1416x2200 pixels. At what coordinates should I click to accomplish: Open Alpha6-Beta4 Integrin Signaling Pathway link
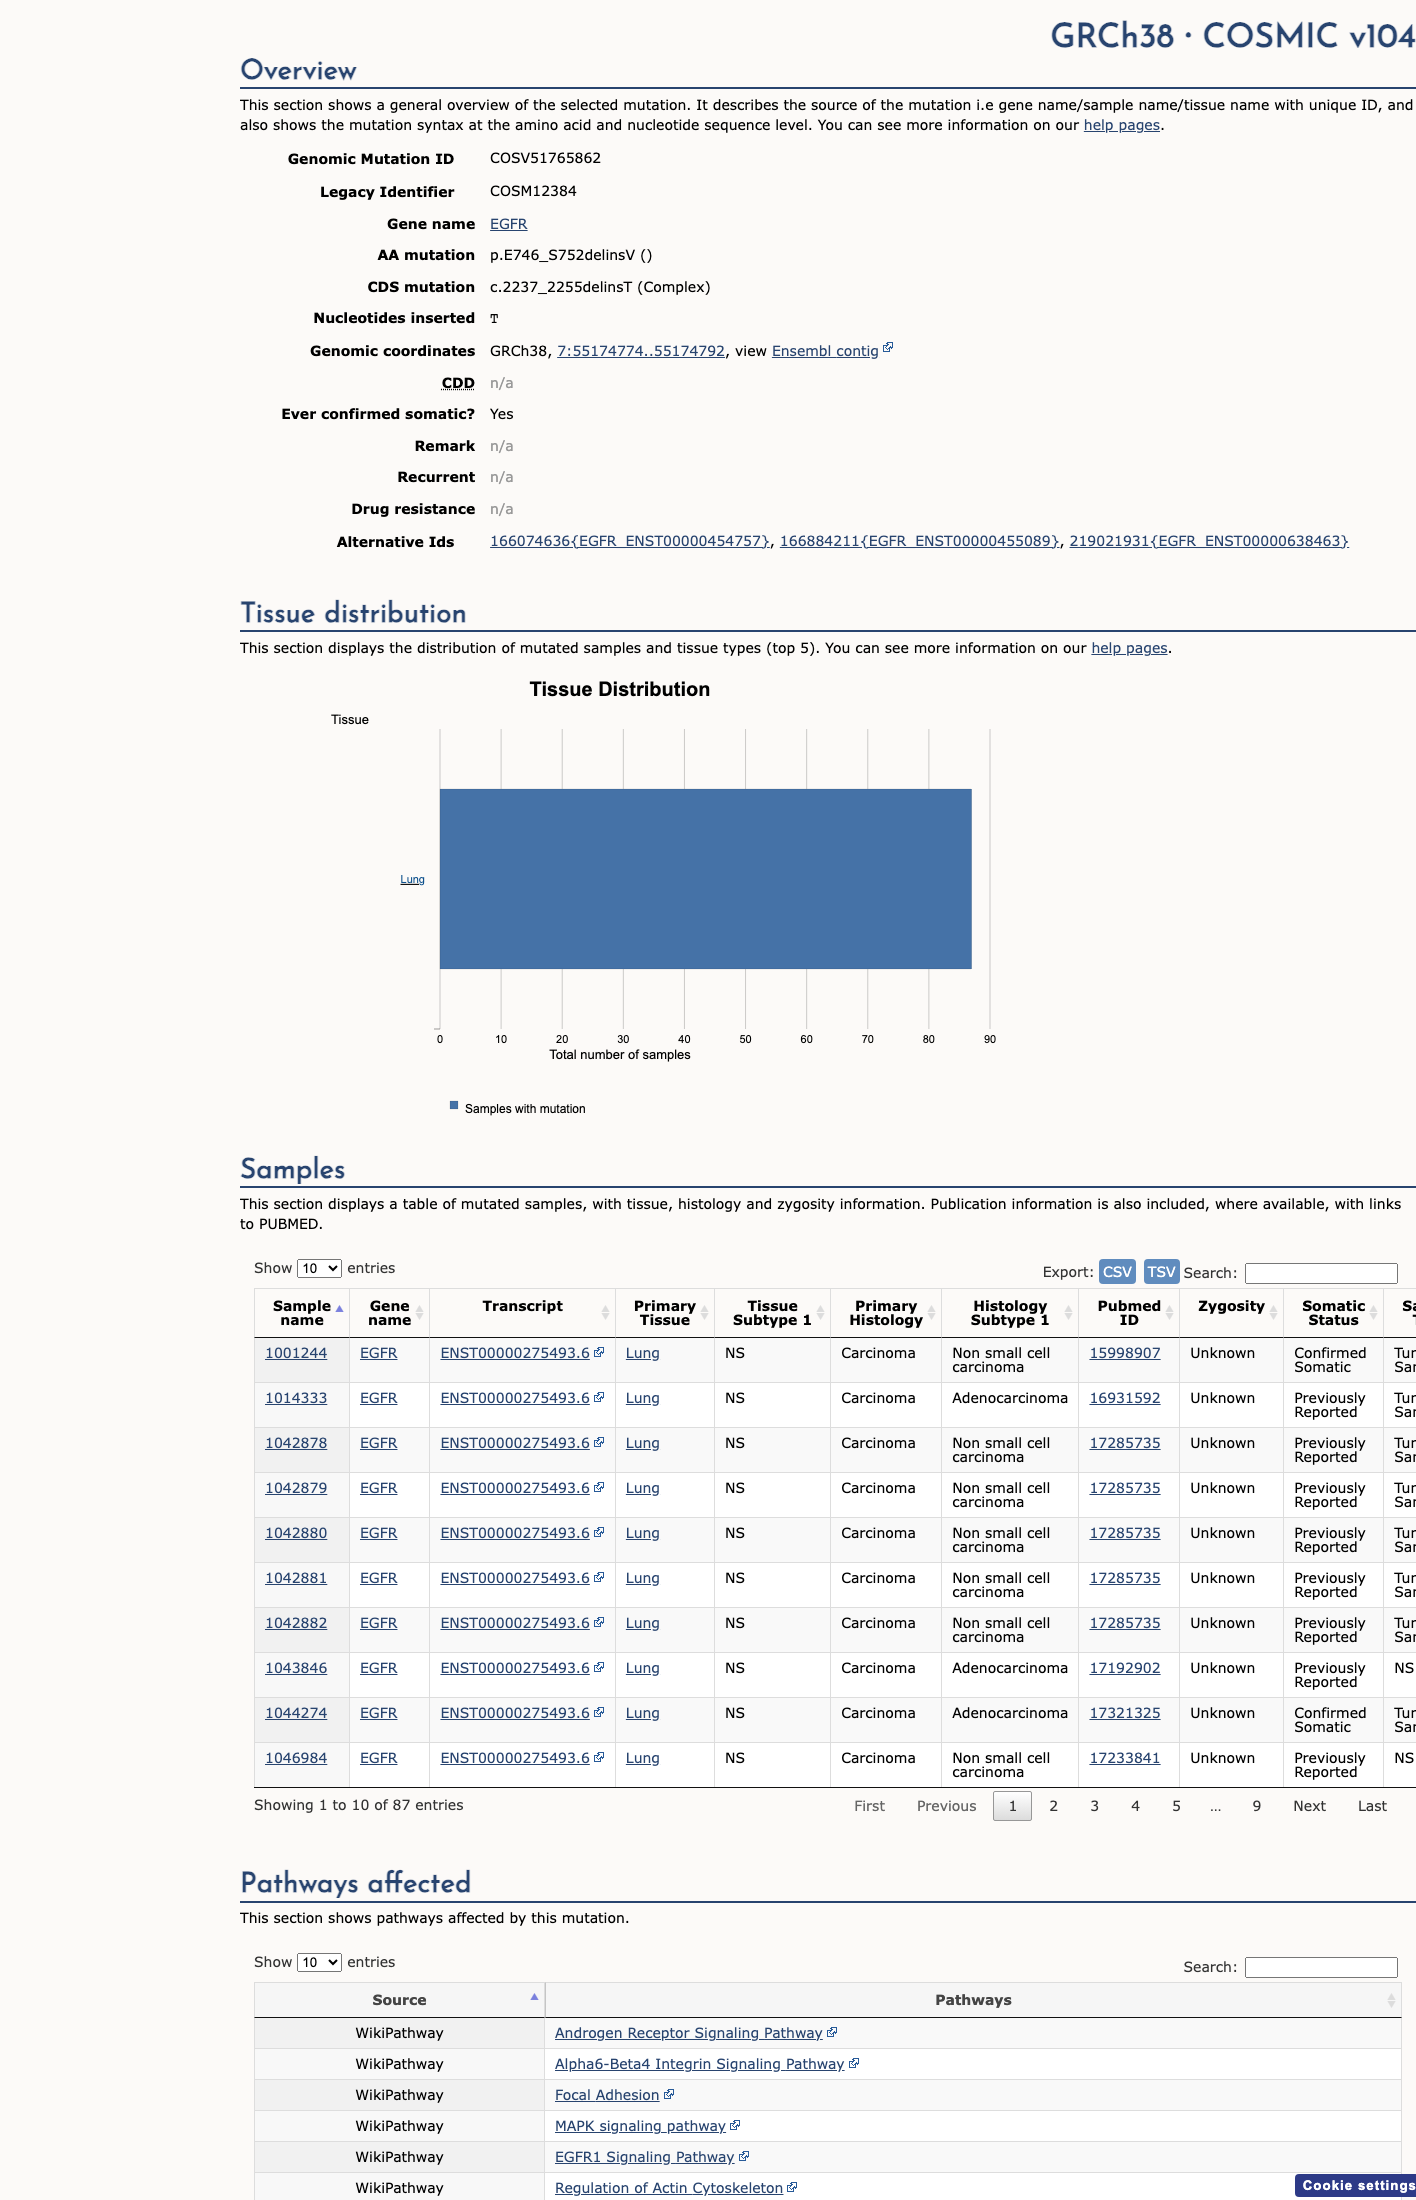pos(699,2064)
